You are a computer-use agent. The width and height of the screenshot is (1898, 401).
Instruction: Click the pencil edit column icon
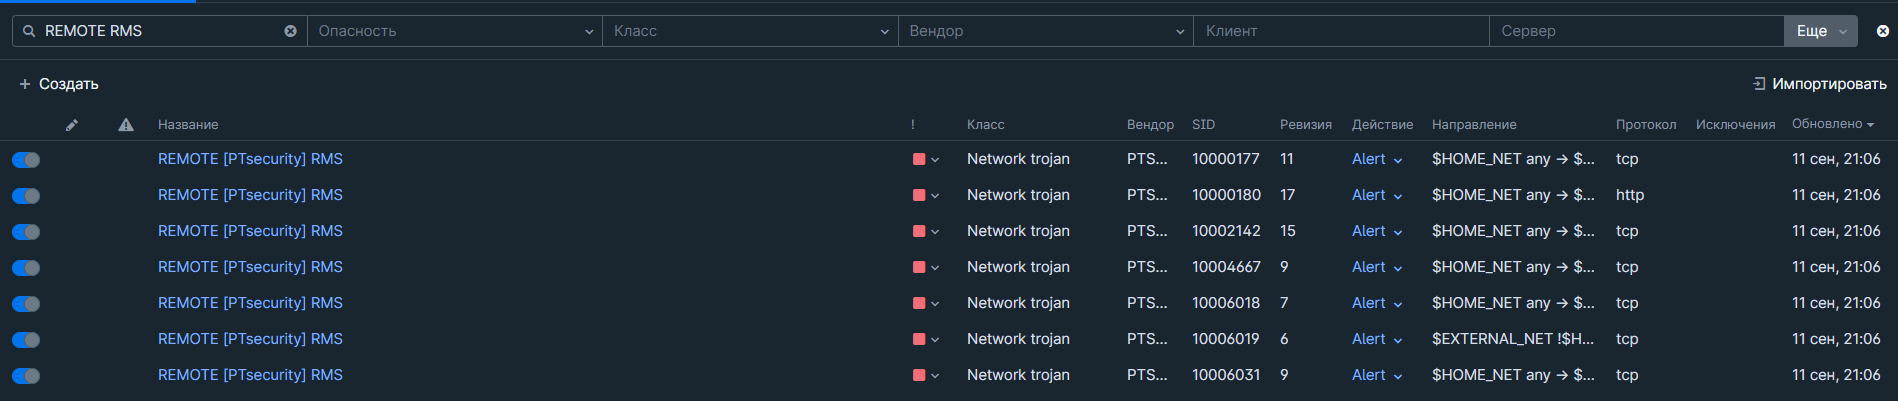click(x=72, y=125)
